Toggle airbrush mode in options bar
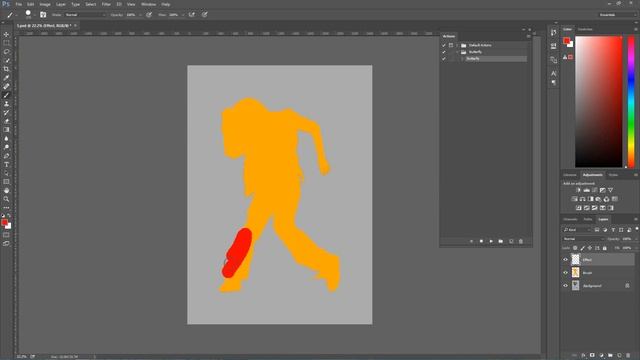The height and width of the screenshot is (360, 640). click(x=191, y=15)
